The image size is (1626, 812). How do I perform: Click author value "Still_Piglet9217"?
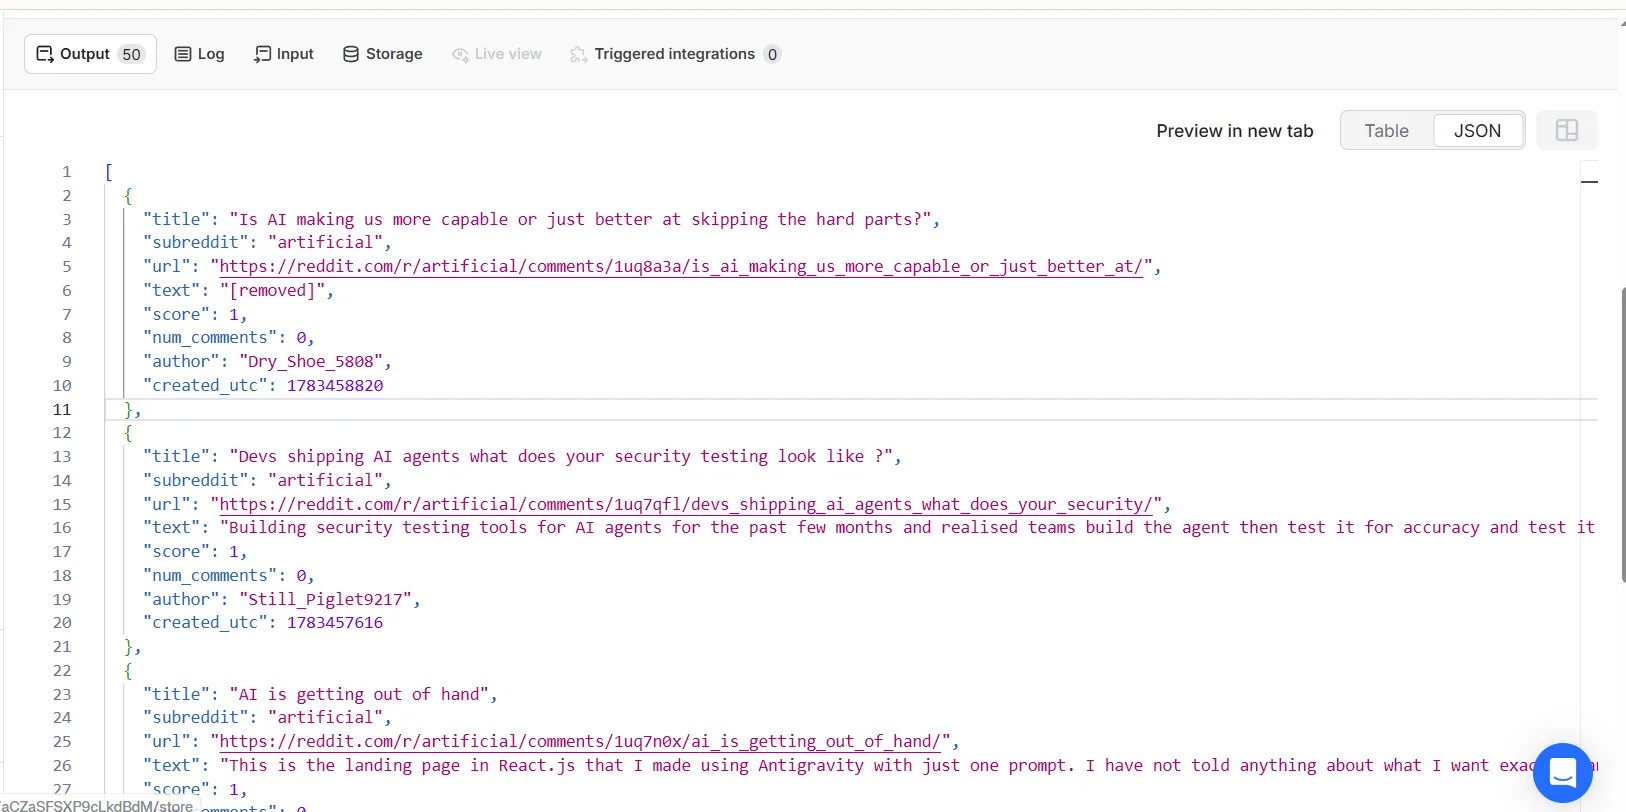coord(326,599)
